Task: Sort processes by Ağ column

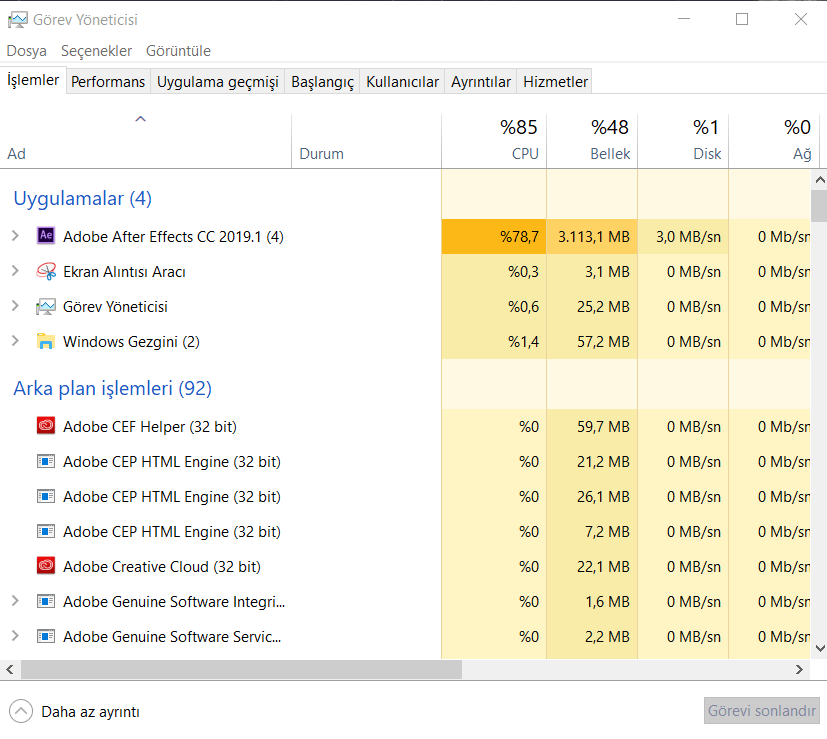Action: pyautogui.click(x=774, y=141)
